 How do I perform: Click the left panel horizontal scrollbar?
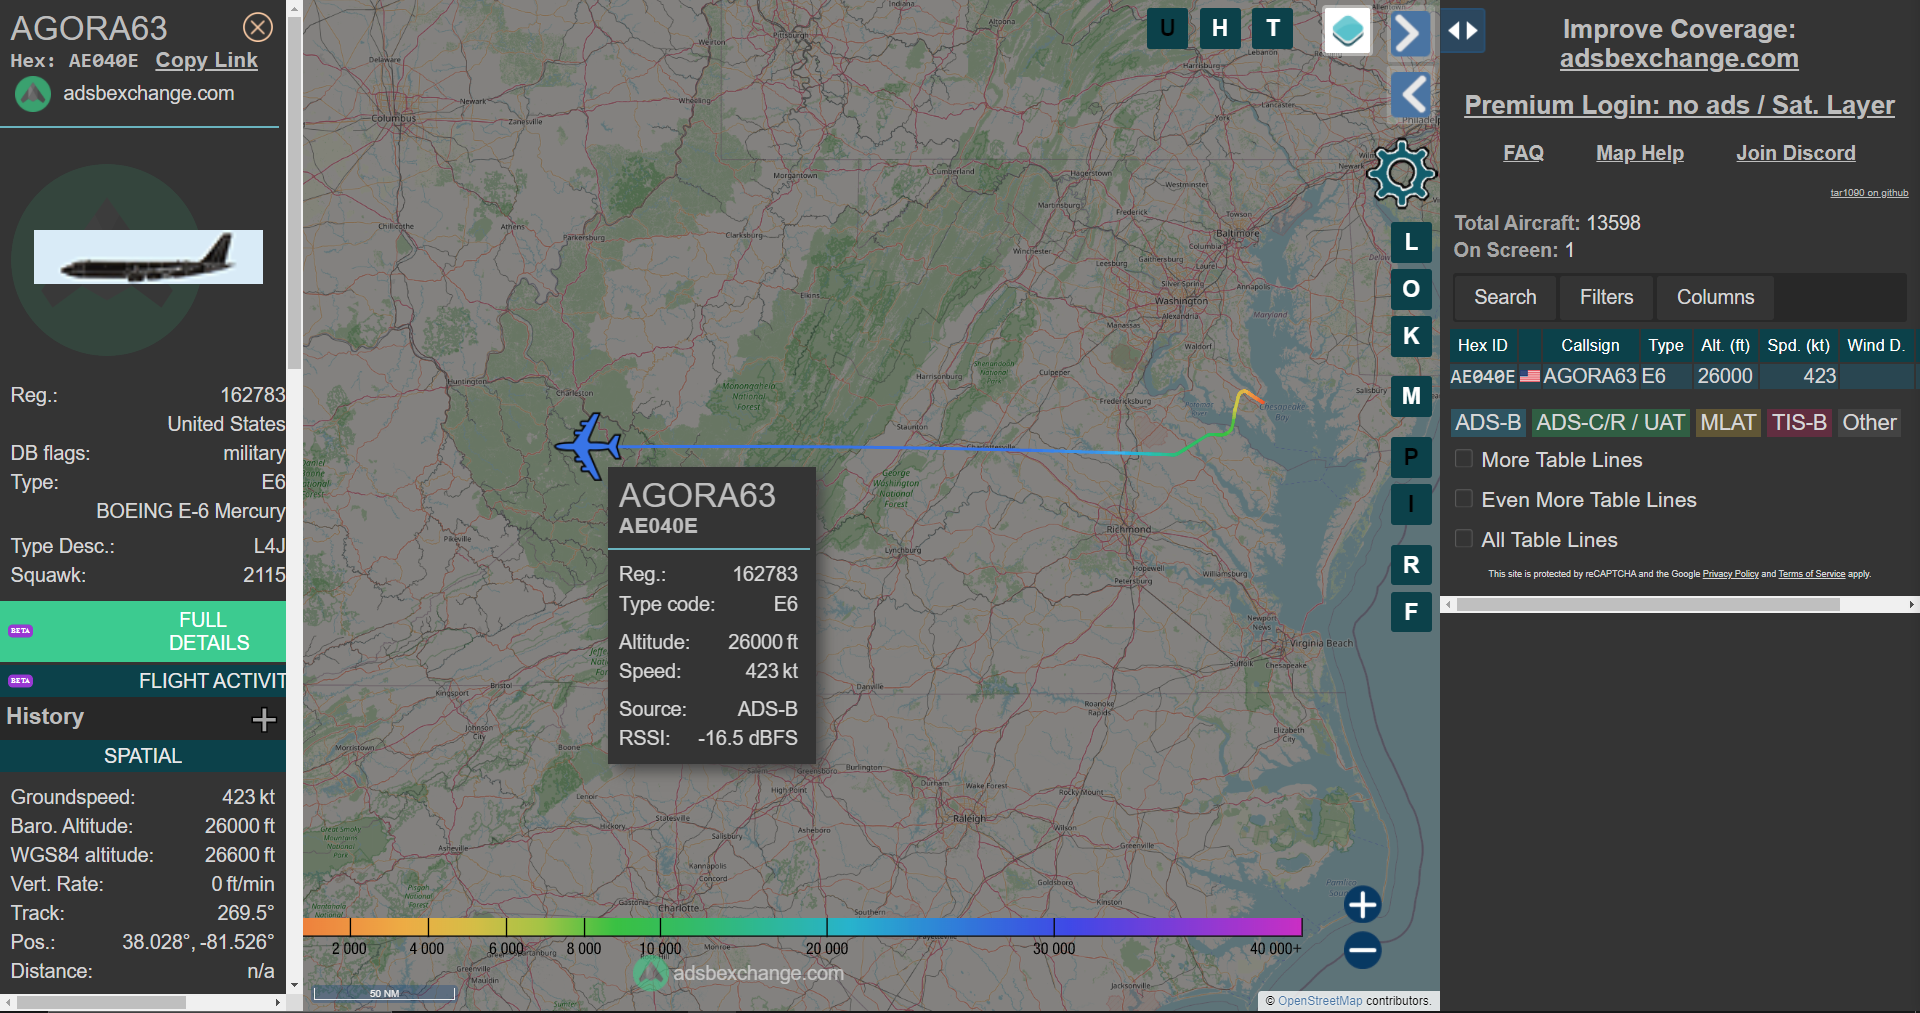[100, 1002]
